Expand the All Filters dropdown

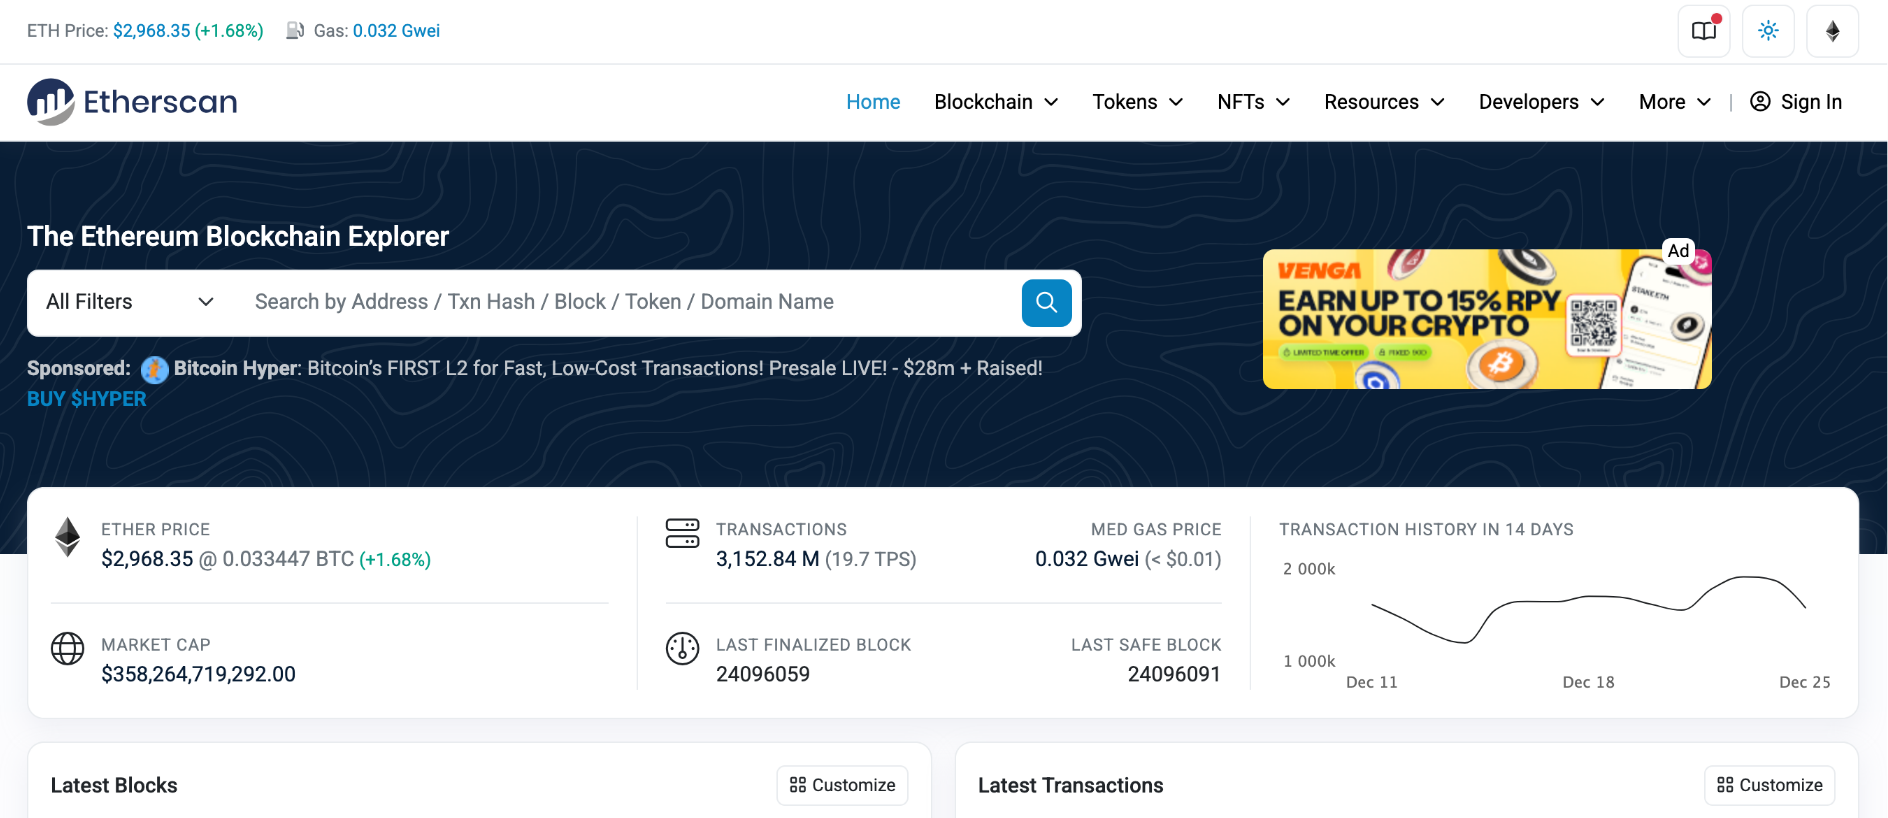click(130, 302)
